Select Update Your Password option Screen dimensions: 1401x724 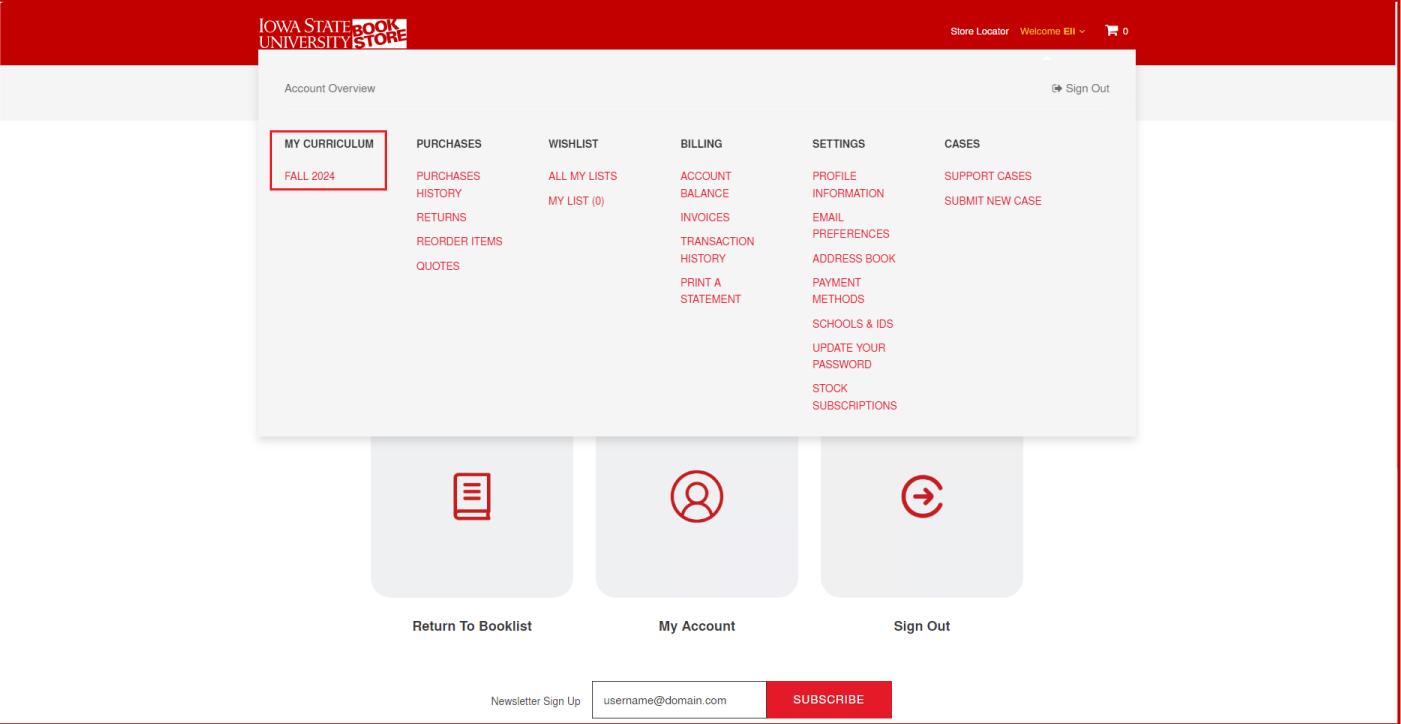tap(848, 356)
